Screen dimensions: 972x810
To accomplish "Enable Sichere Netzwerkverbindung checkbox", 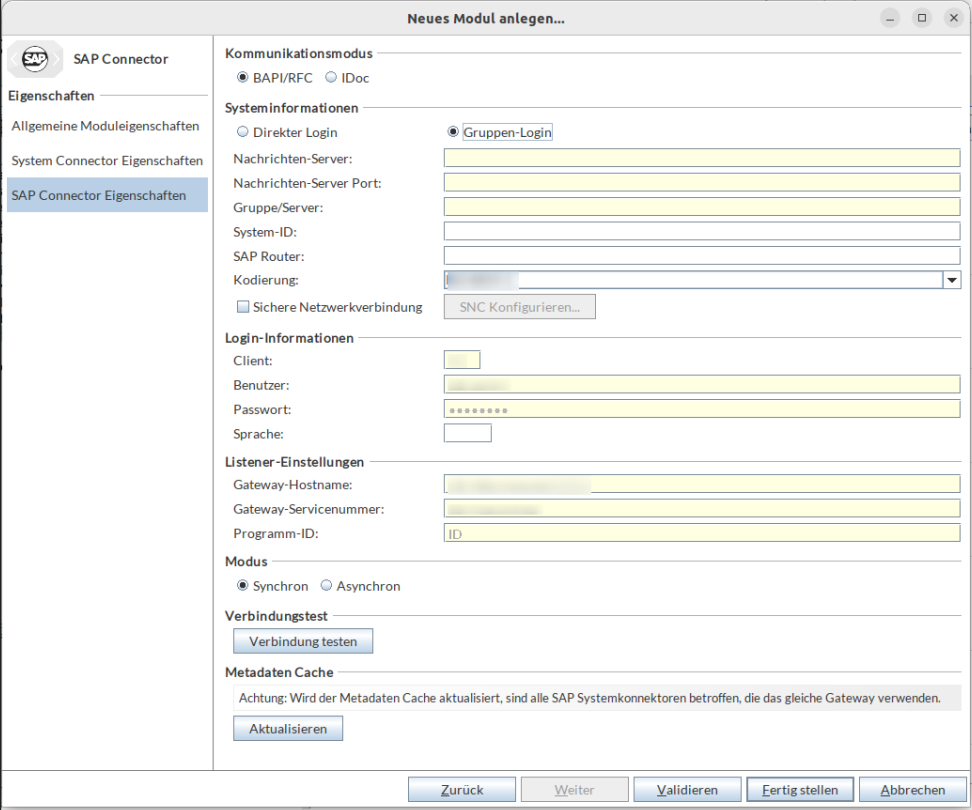I will tap(243, 307).
